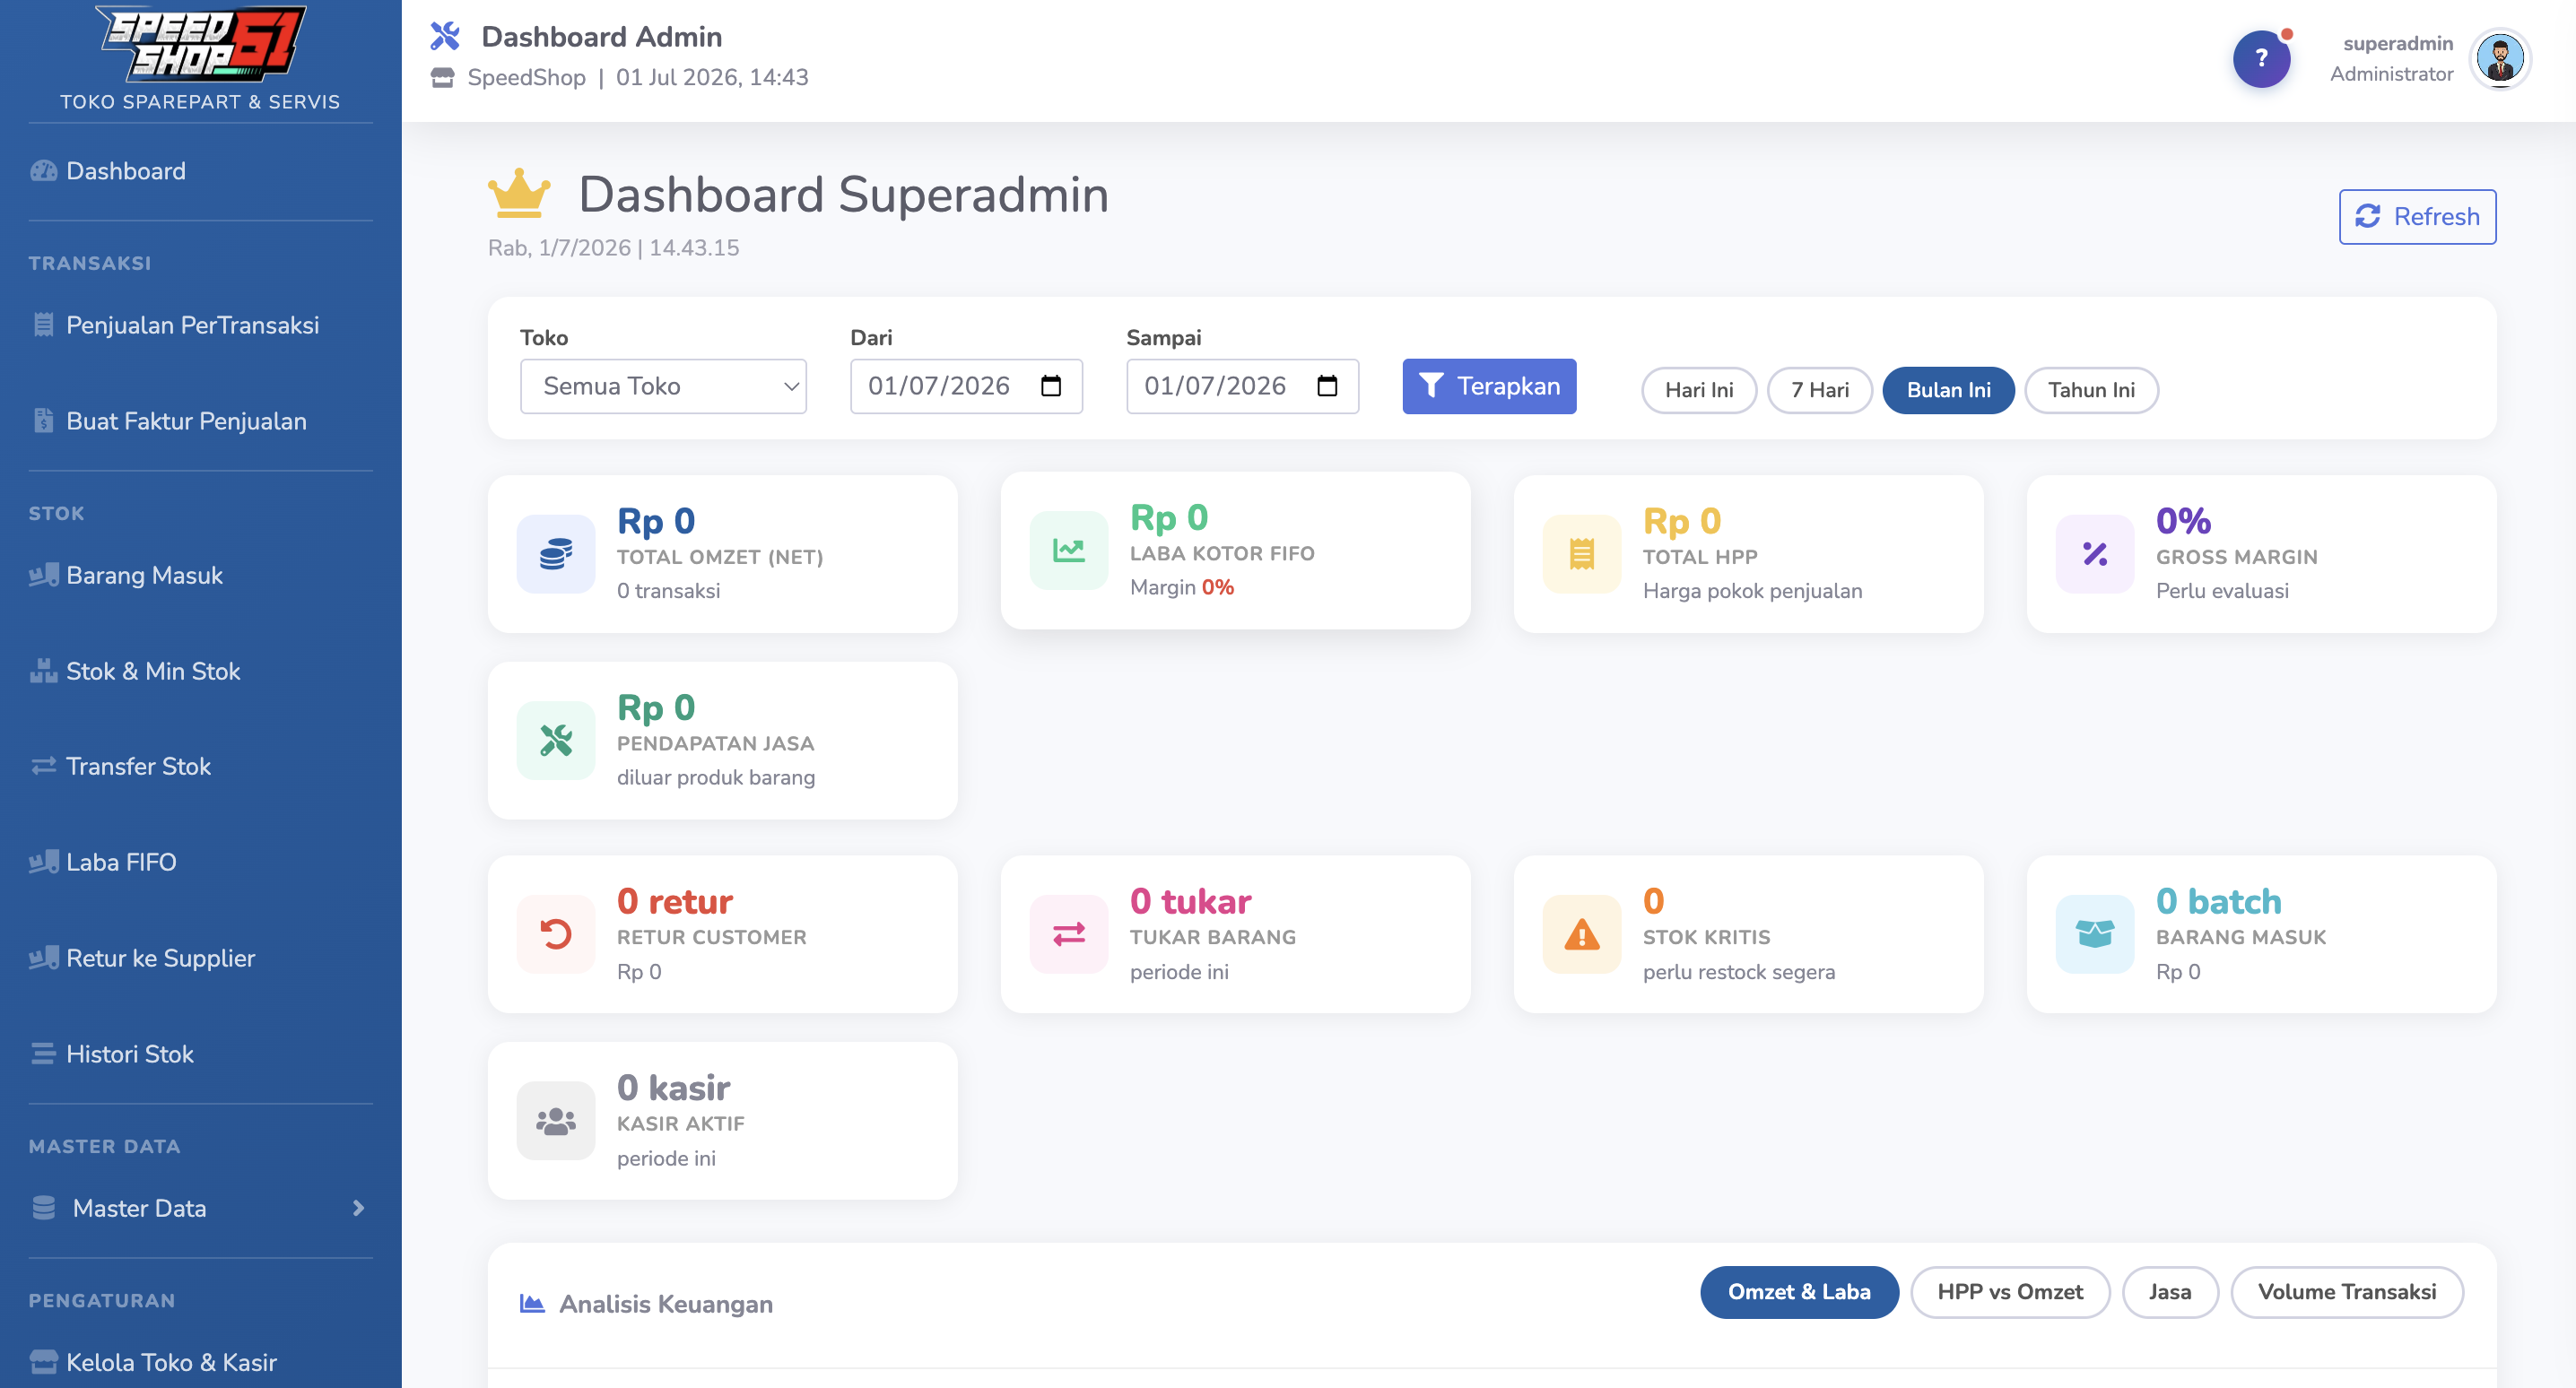Image resolution: width=2576 pixels, height=1388 pixels.
Task: Switch to HPP vs Omzet chart tab
Action: pos(2010,1292)
